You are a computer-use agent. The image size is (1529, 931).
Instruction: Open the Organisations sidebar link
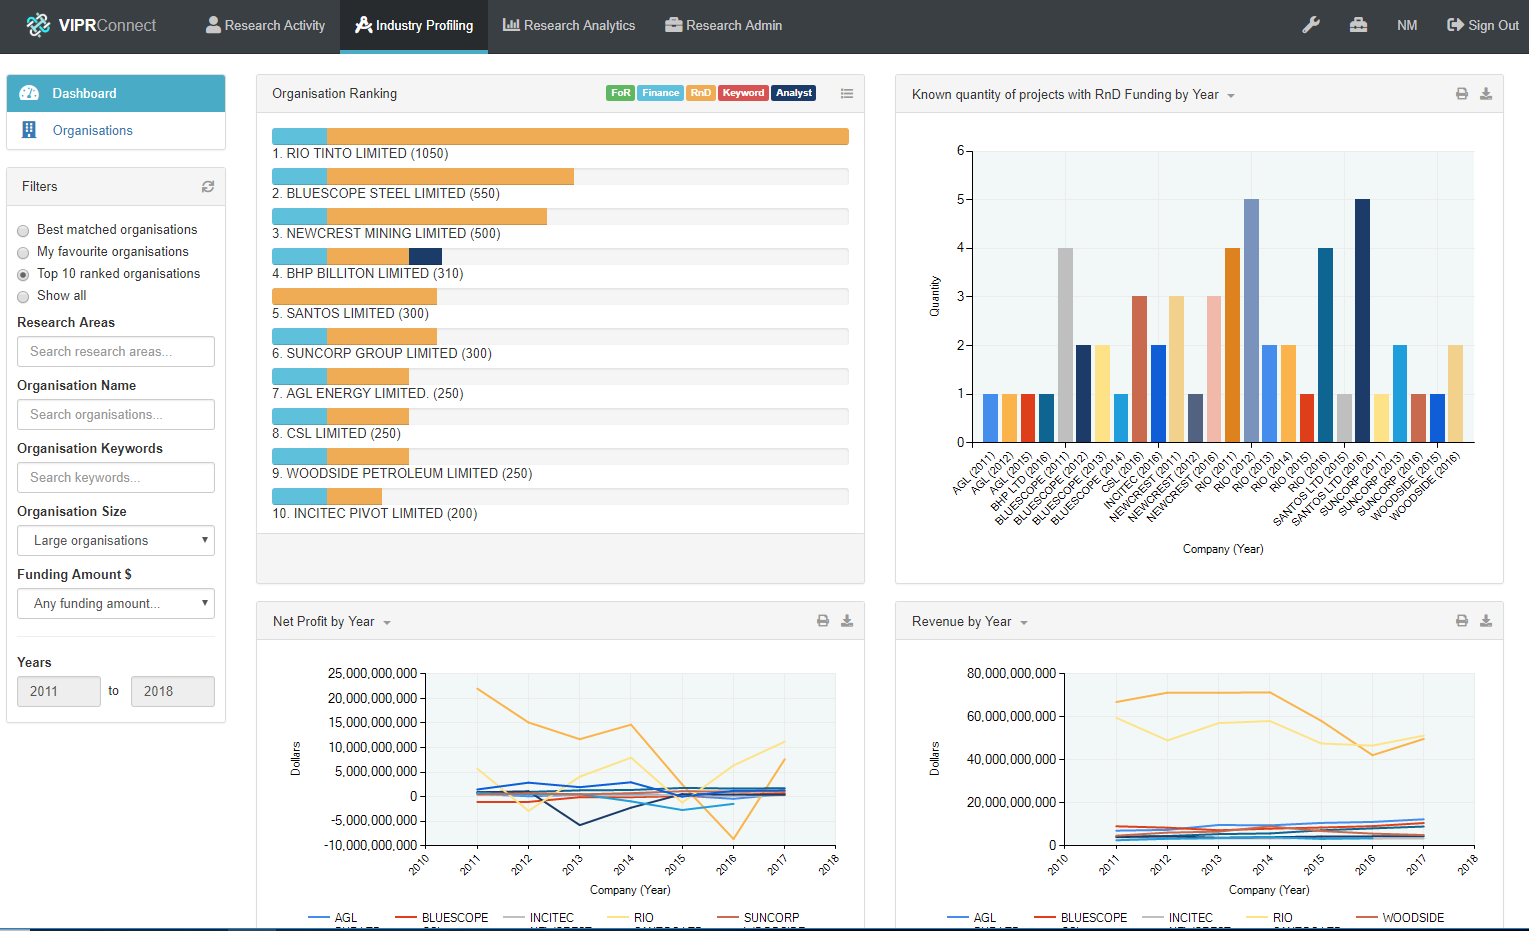[x=93, y=130]
